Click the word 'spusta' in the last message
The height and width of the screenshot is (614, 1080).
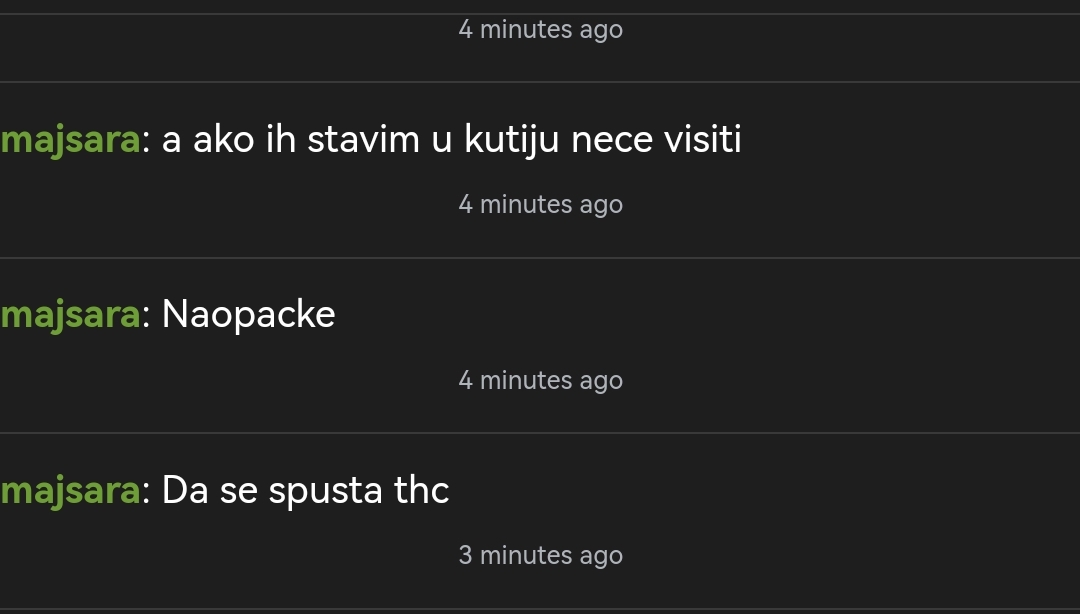[325, 493]
